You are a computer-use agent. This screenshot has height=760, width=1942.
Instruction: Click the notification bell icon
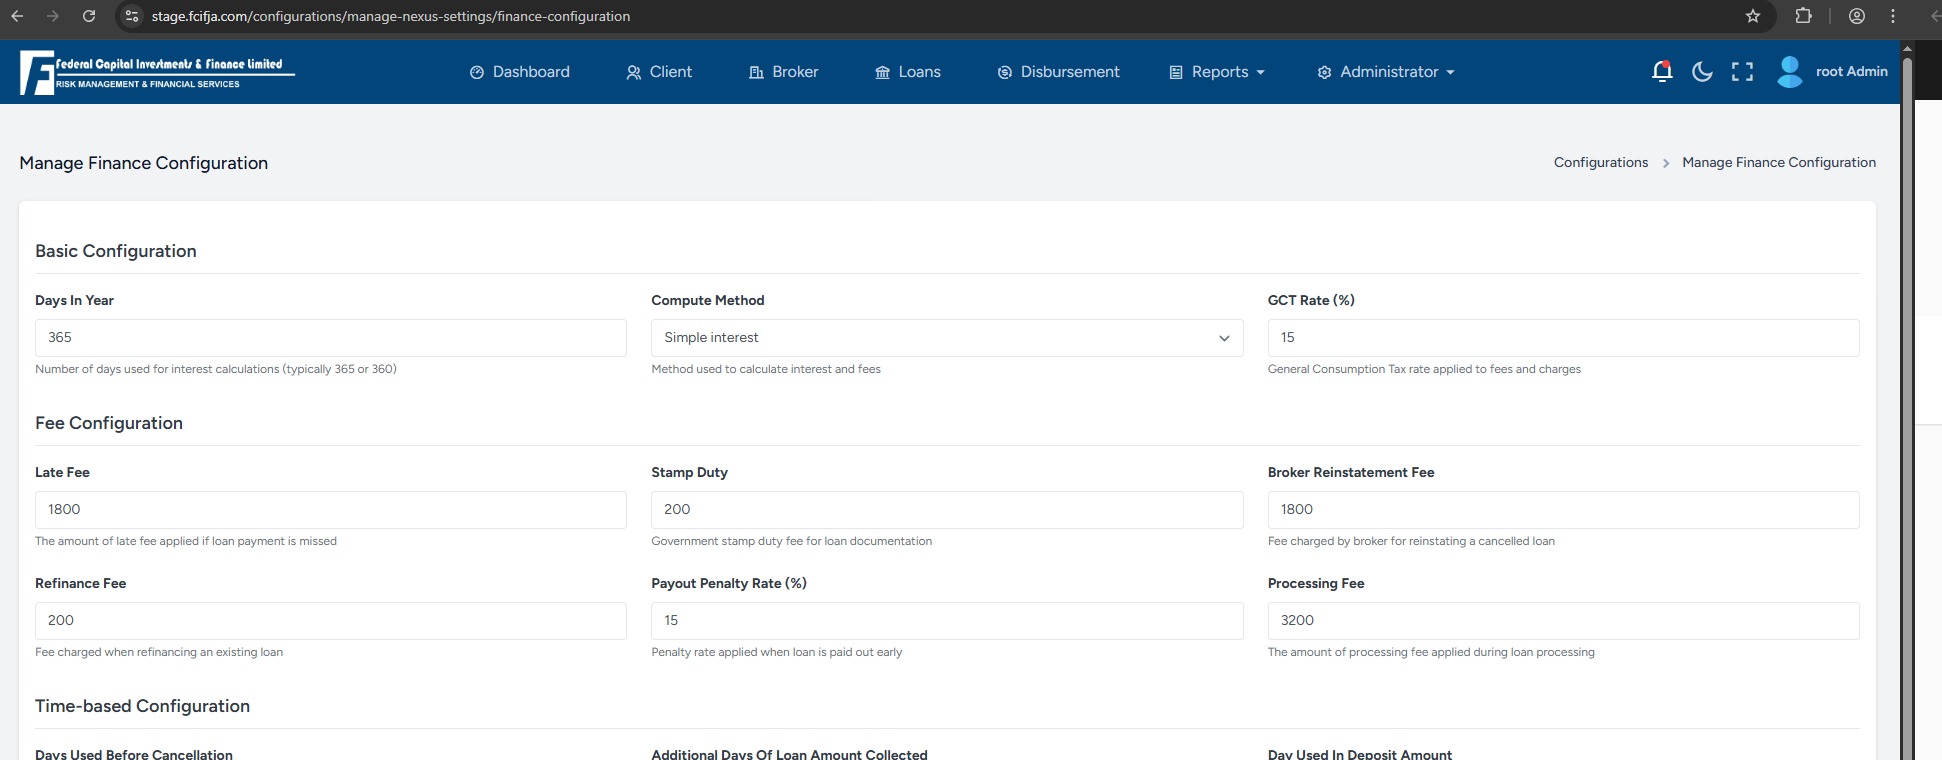click(x=1662, y=71)
